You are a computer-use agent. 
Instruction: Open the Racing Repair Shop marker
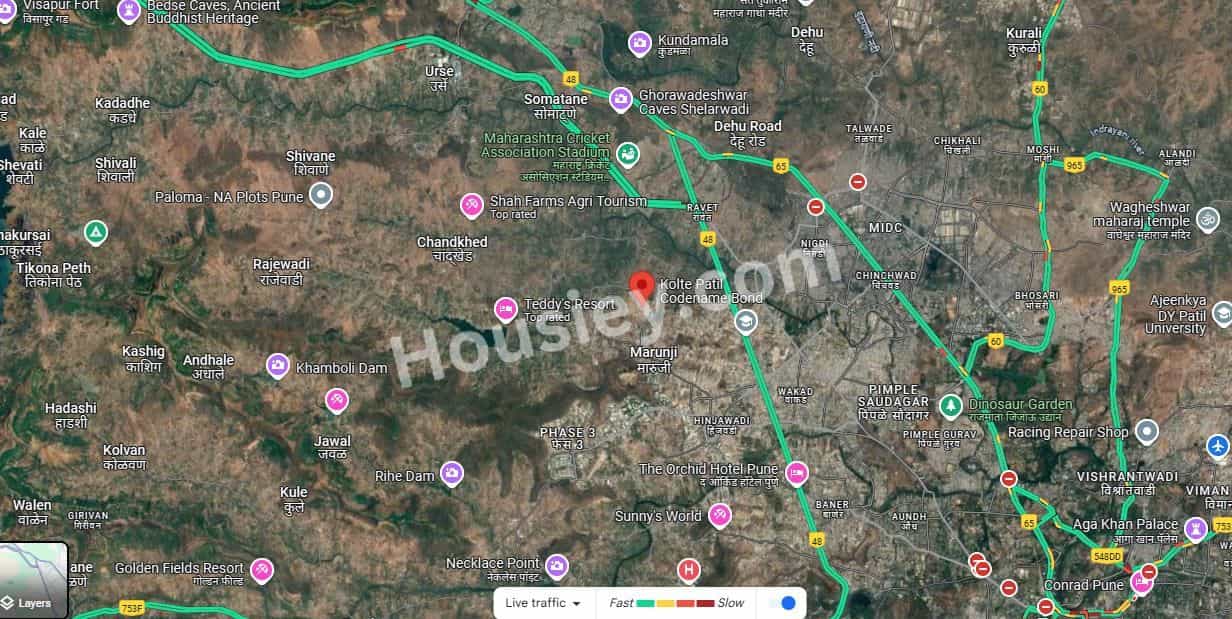tap(1148, 432)
